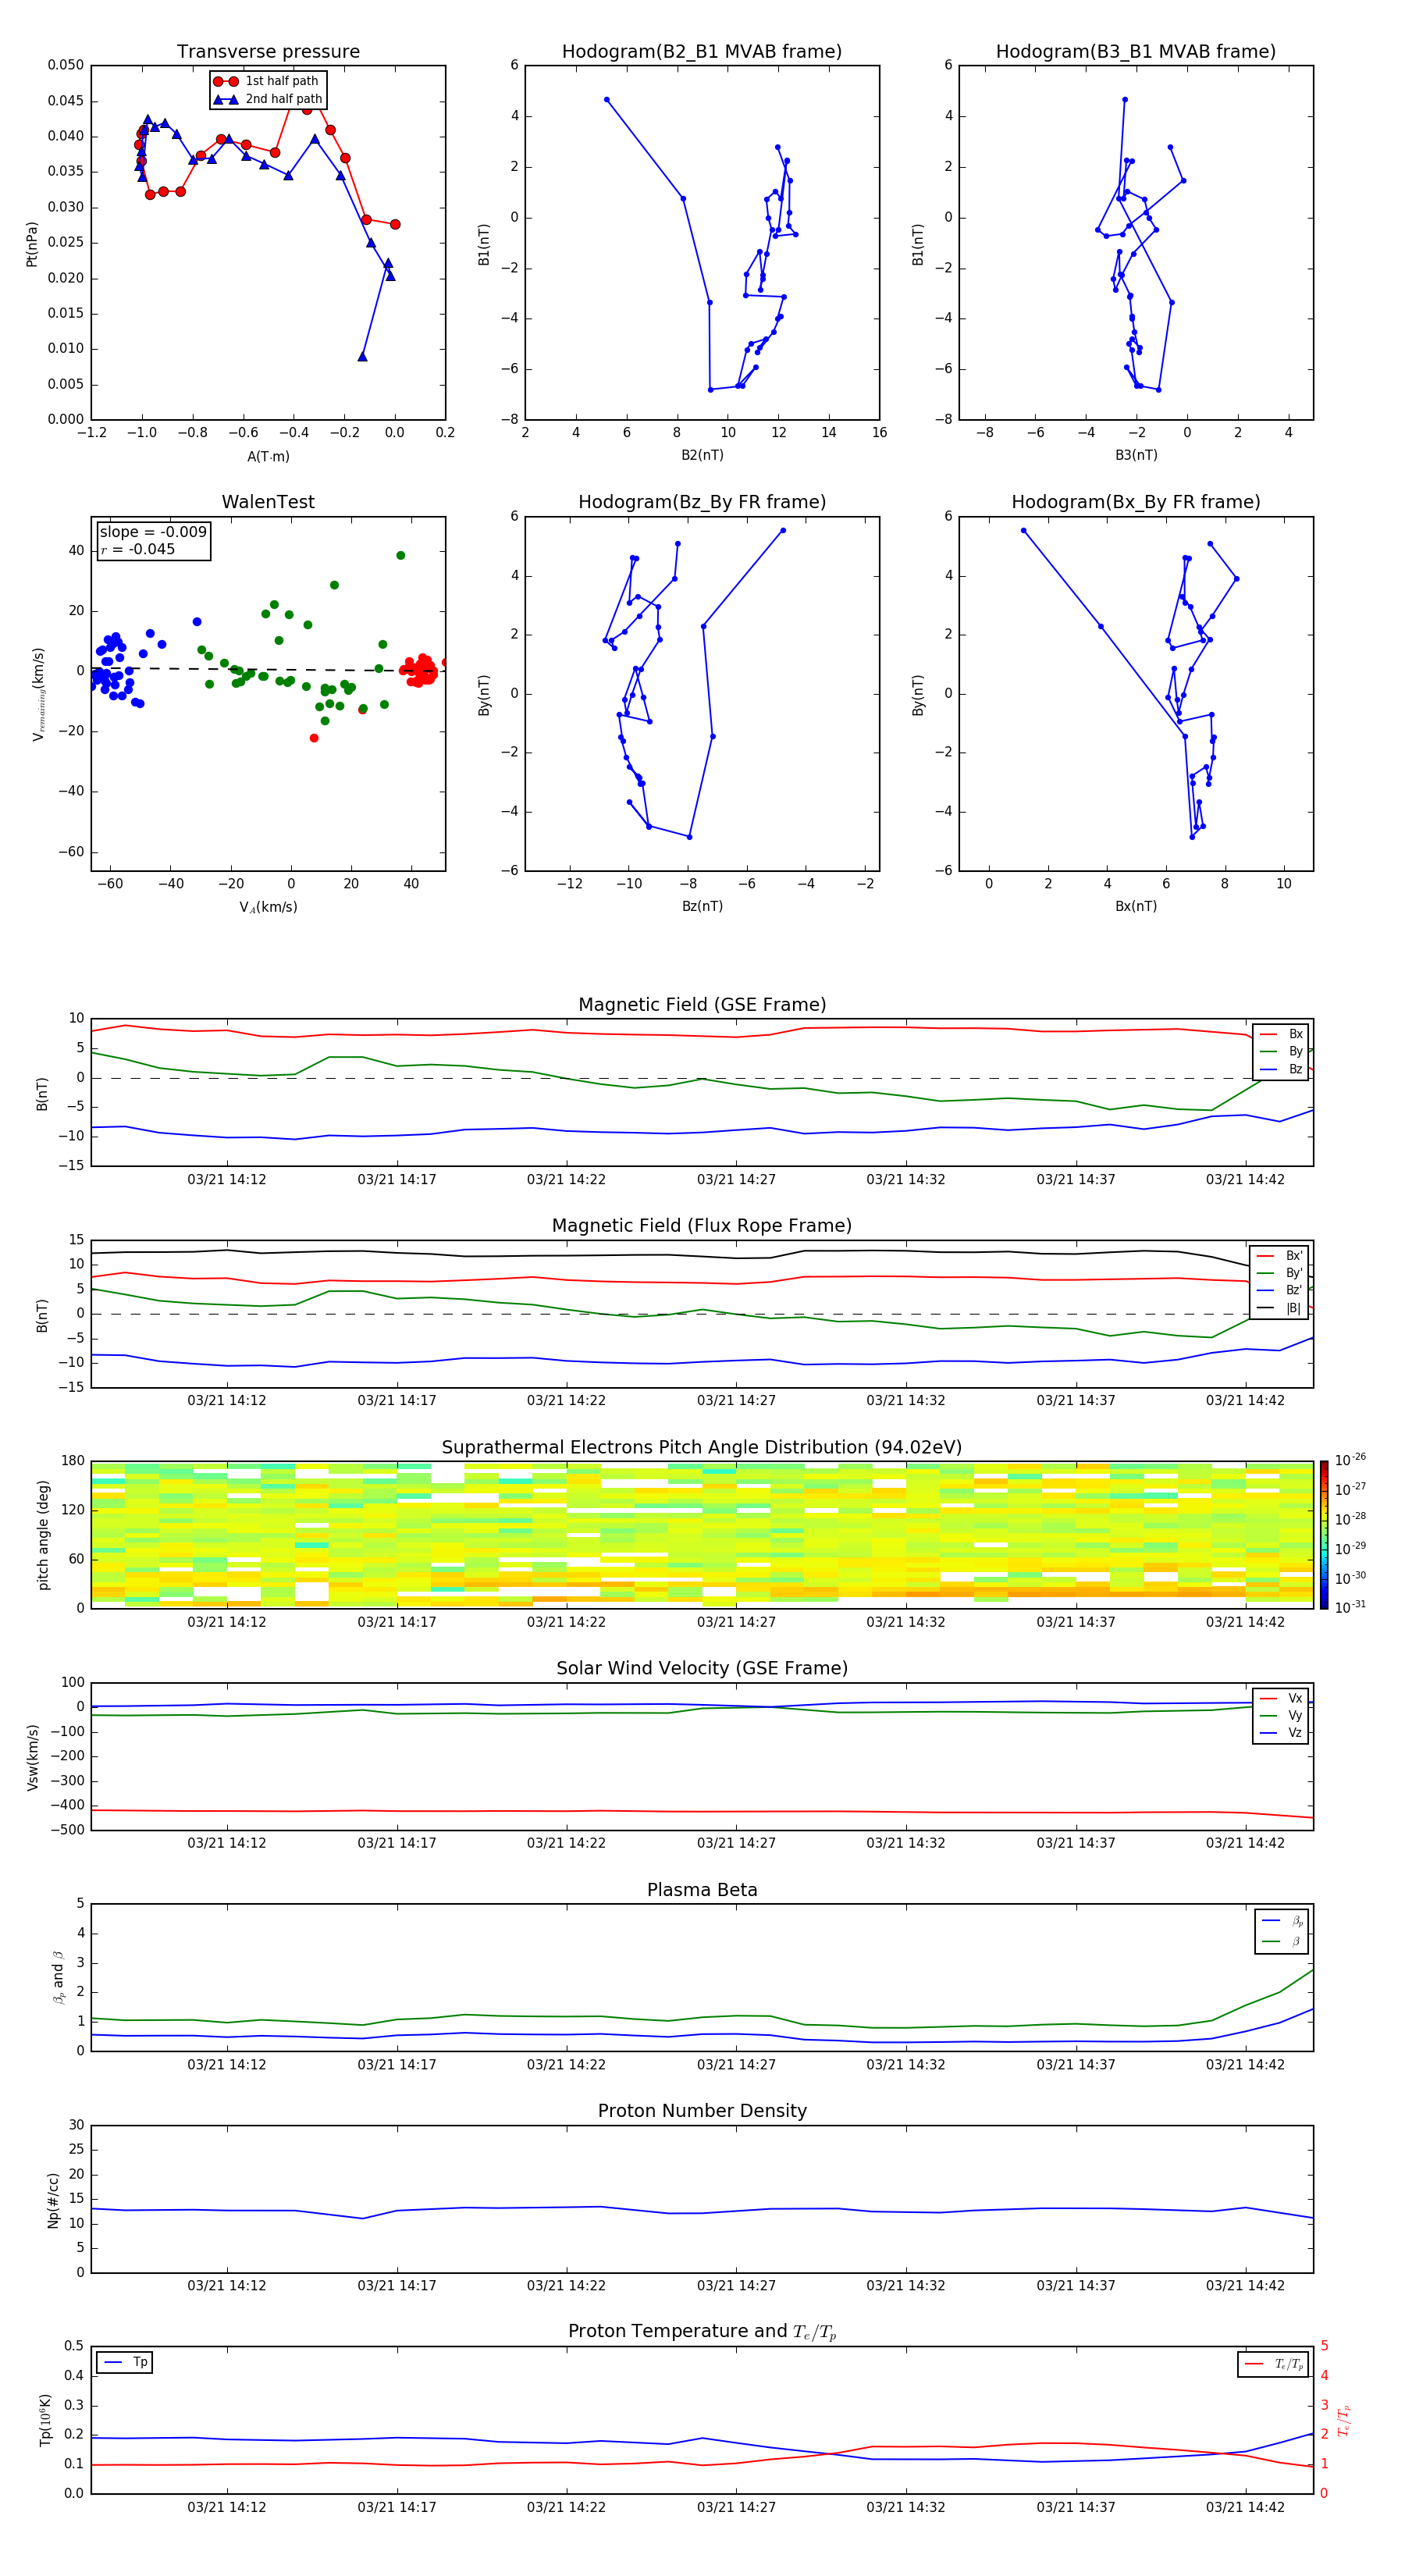Click the '−500' tick on solar wind velocity axis
Image resolution: width=1405 pixels, height=2576 pixels.
click(66, 1830)
